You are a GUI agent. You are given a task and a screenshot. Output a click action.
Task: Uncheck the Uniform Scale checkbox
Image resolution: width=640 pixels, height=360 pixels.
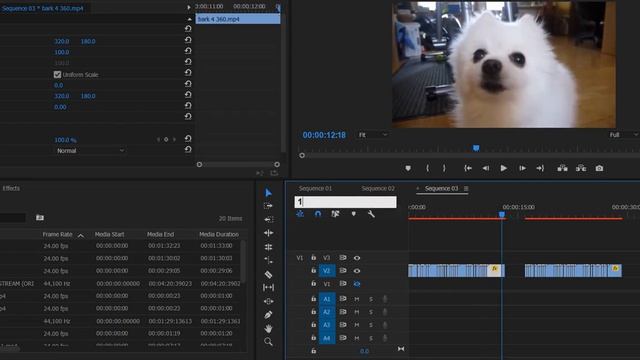pyautogui.click(x=57, y=75)
